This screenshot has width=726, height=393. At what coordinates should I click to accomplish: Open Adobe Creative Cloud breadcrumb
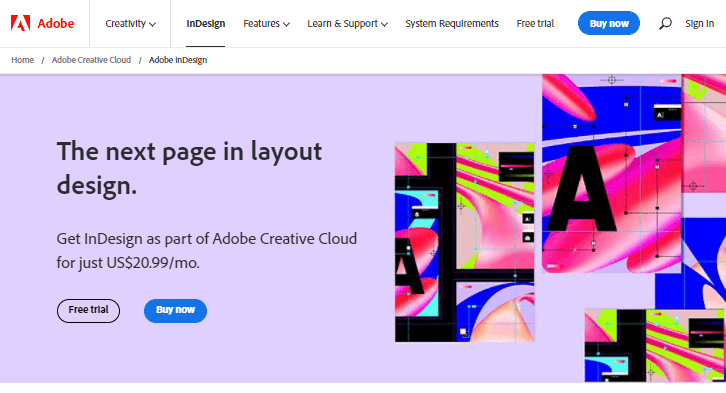[x=91, y=60]
